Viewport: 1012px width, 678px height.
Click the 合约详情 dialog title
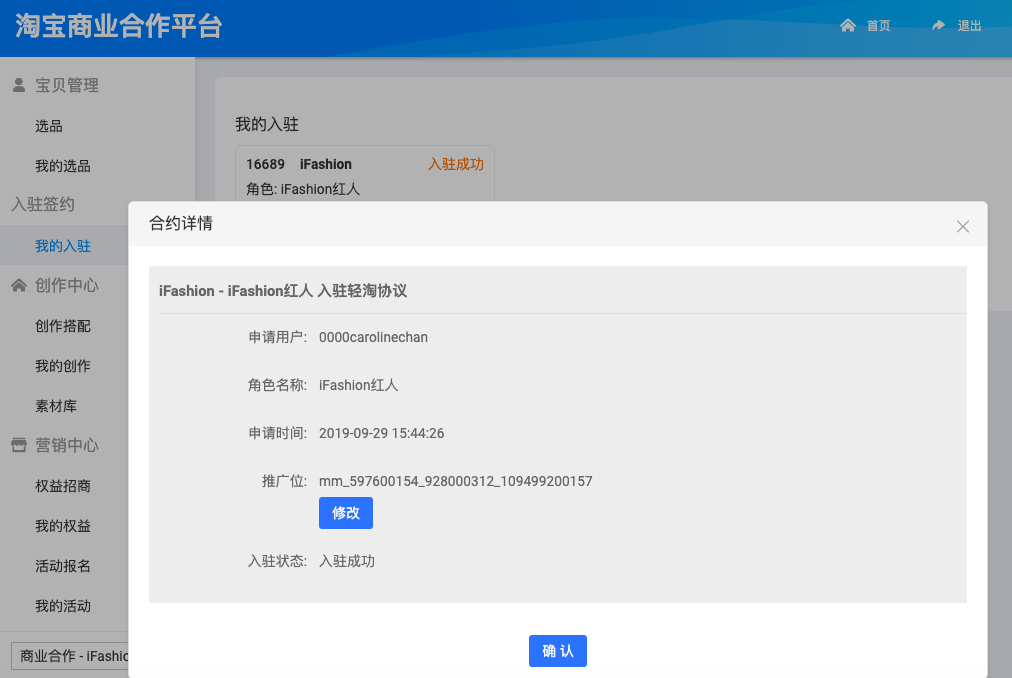pyautogui.click(x=181, y=223)
